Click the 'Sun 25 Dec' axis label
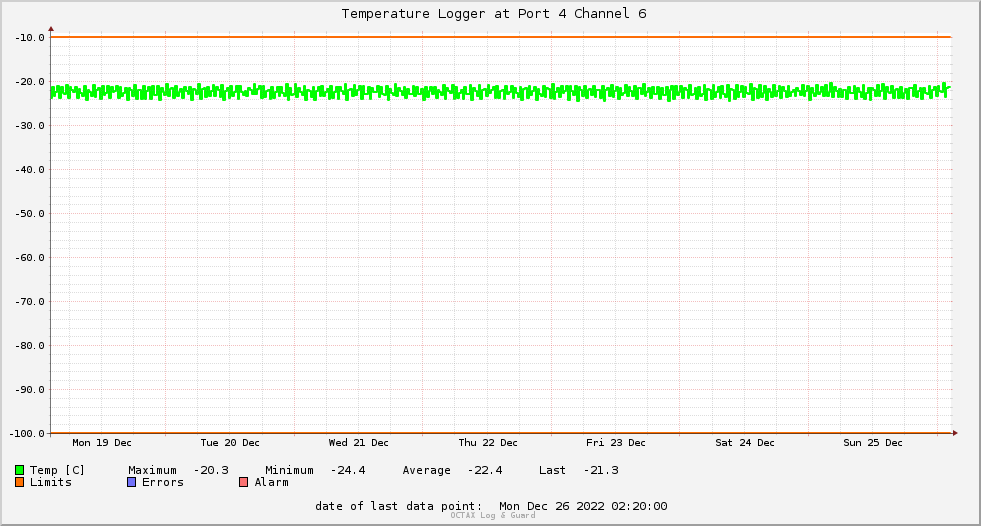981x526 pixels. 873,443
